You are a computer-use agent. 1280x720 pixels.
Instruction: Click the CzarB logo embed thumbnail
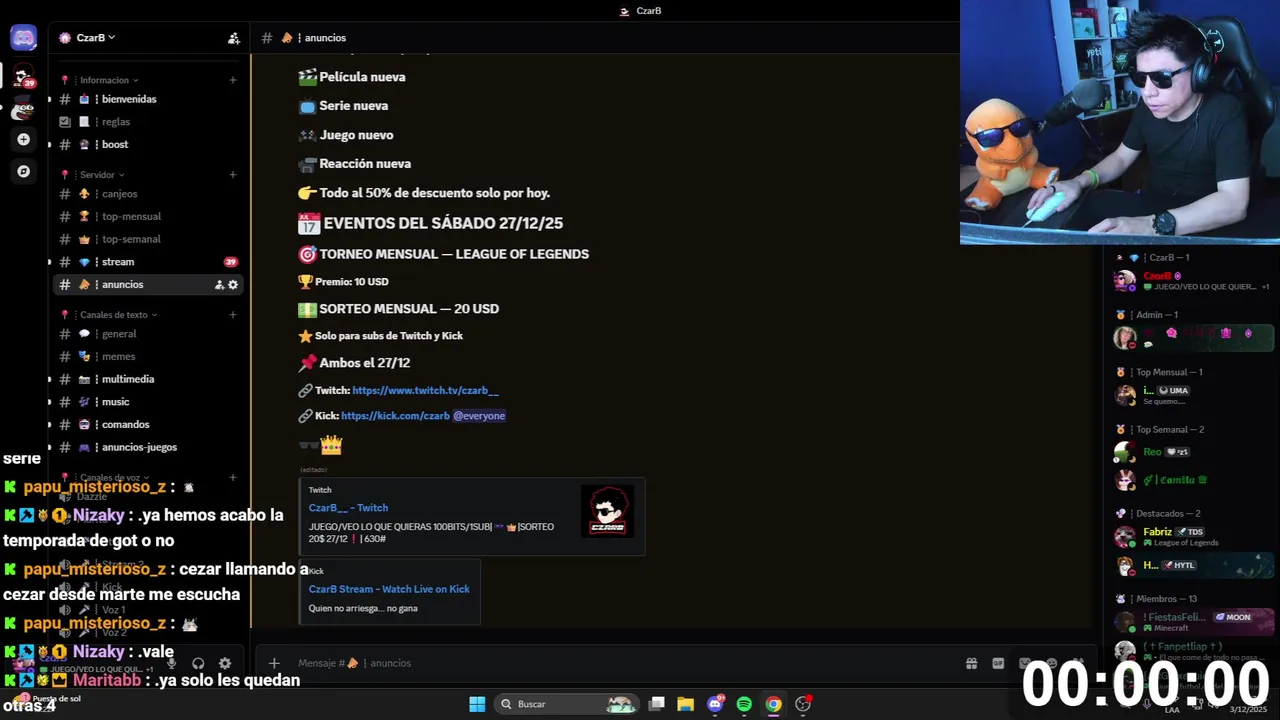point(607,511)
